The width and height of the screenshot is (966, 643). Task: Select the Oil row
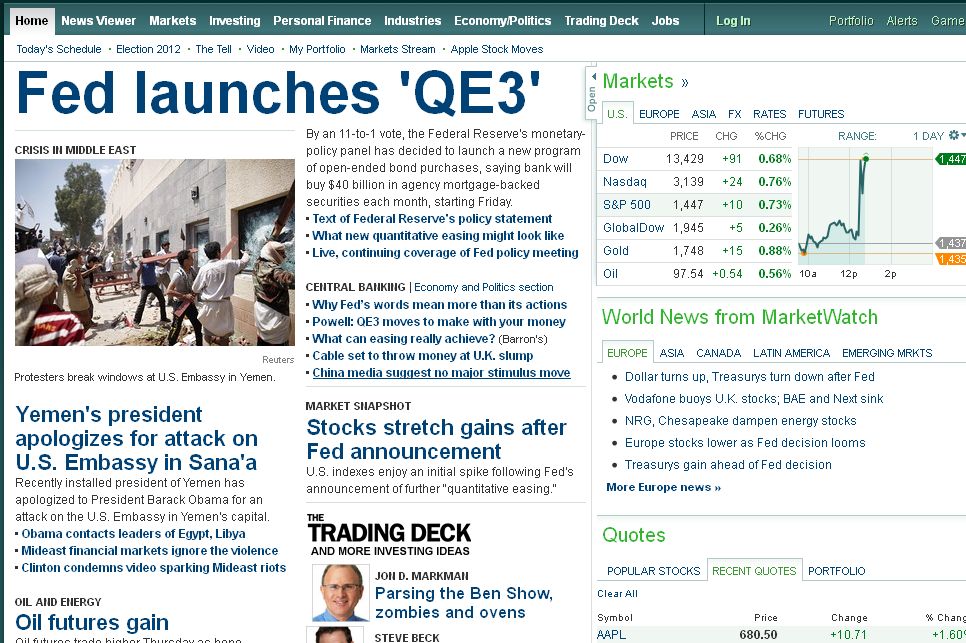[696, 273]
